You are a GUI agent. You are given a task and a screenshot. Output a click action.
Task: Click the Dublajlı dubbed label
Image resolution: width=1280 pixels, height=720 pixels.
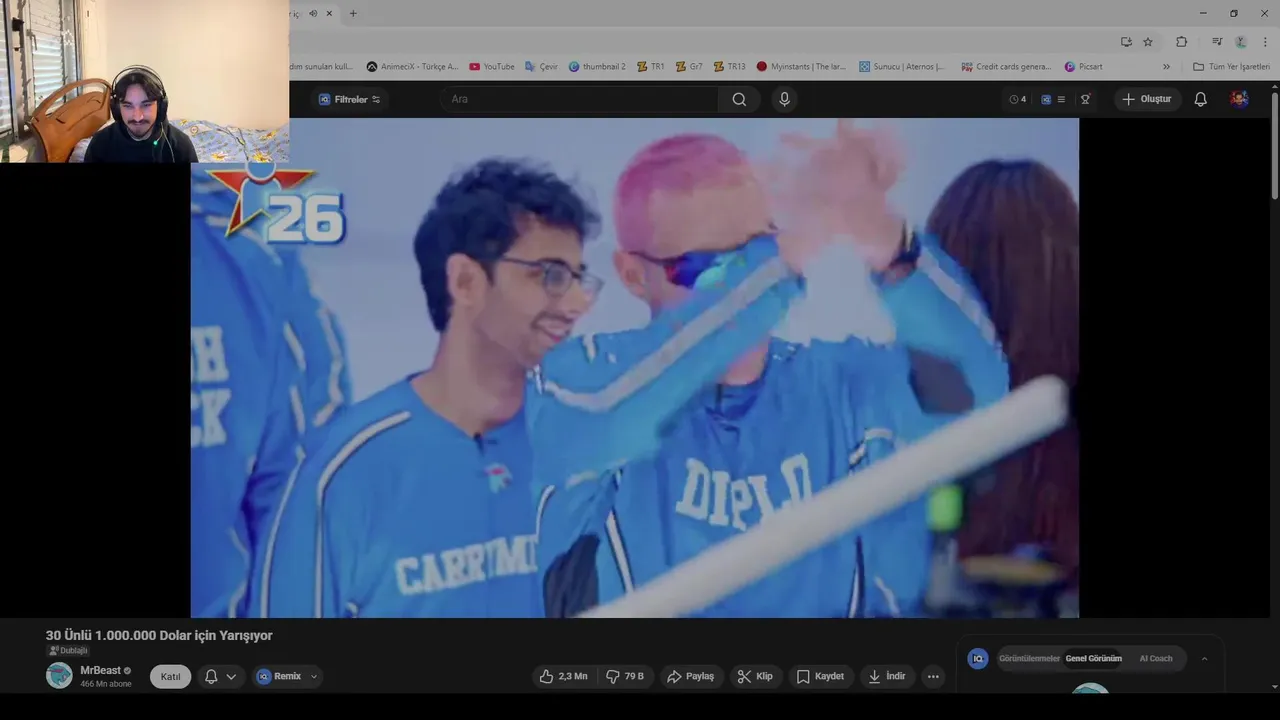tap(68, 650)
